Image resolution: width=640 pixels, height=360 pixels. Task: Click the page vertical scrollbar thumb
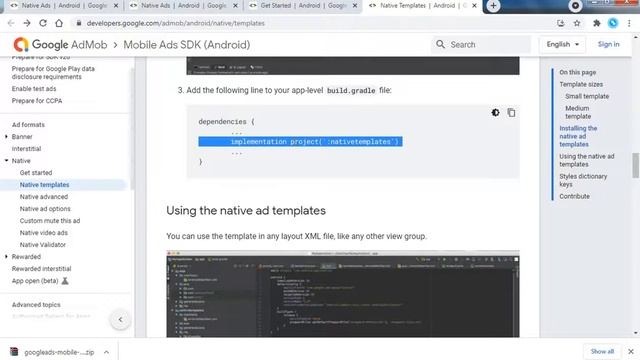pos(636,165)
